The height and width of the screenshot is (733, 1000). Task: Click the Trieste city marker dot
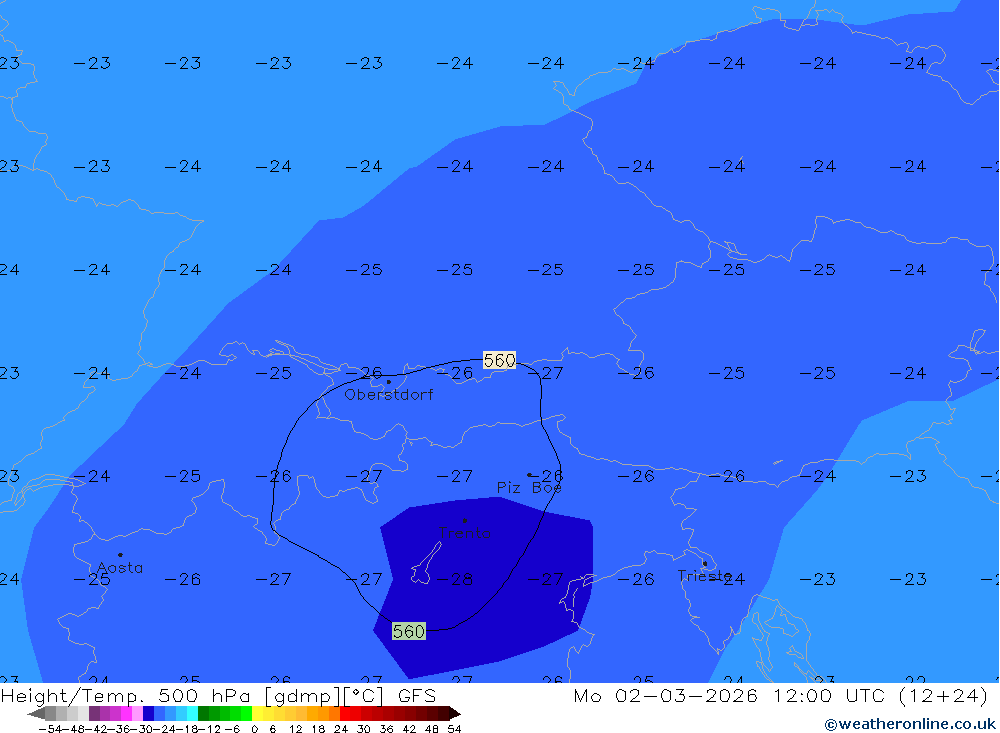[x=705, y=563]
